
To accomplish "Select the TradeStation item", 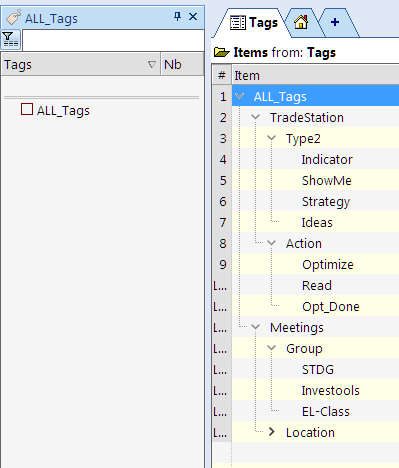I will pyautogui.click(x=307, y=118).
